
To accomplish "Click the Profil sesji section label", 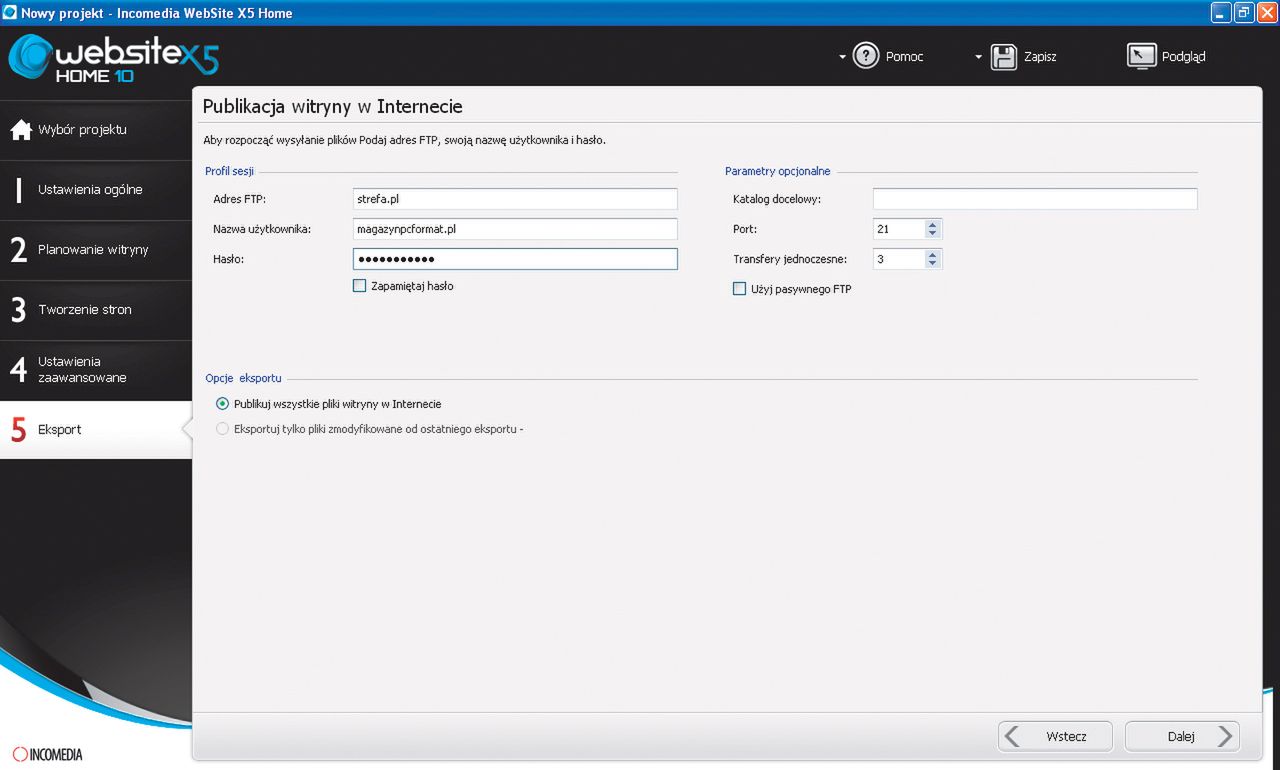I will (x=229, y=171).
